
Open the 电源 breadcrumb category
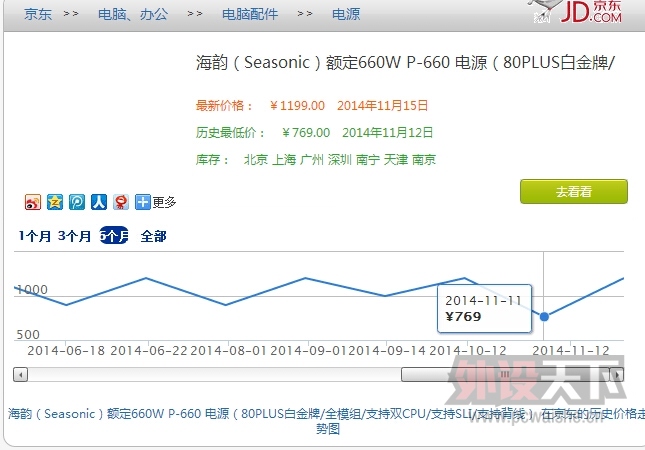point(346,14)
